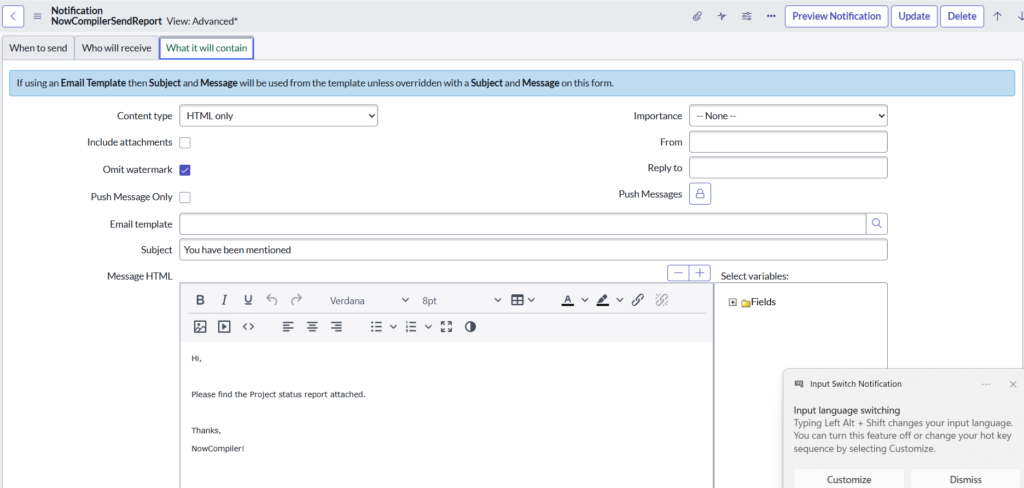
Task: Click the Reply to input field
Action: (788, 167)
